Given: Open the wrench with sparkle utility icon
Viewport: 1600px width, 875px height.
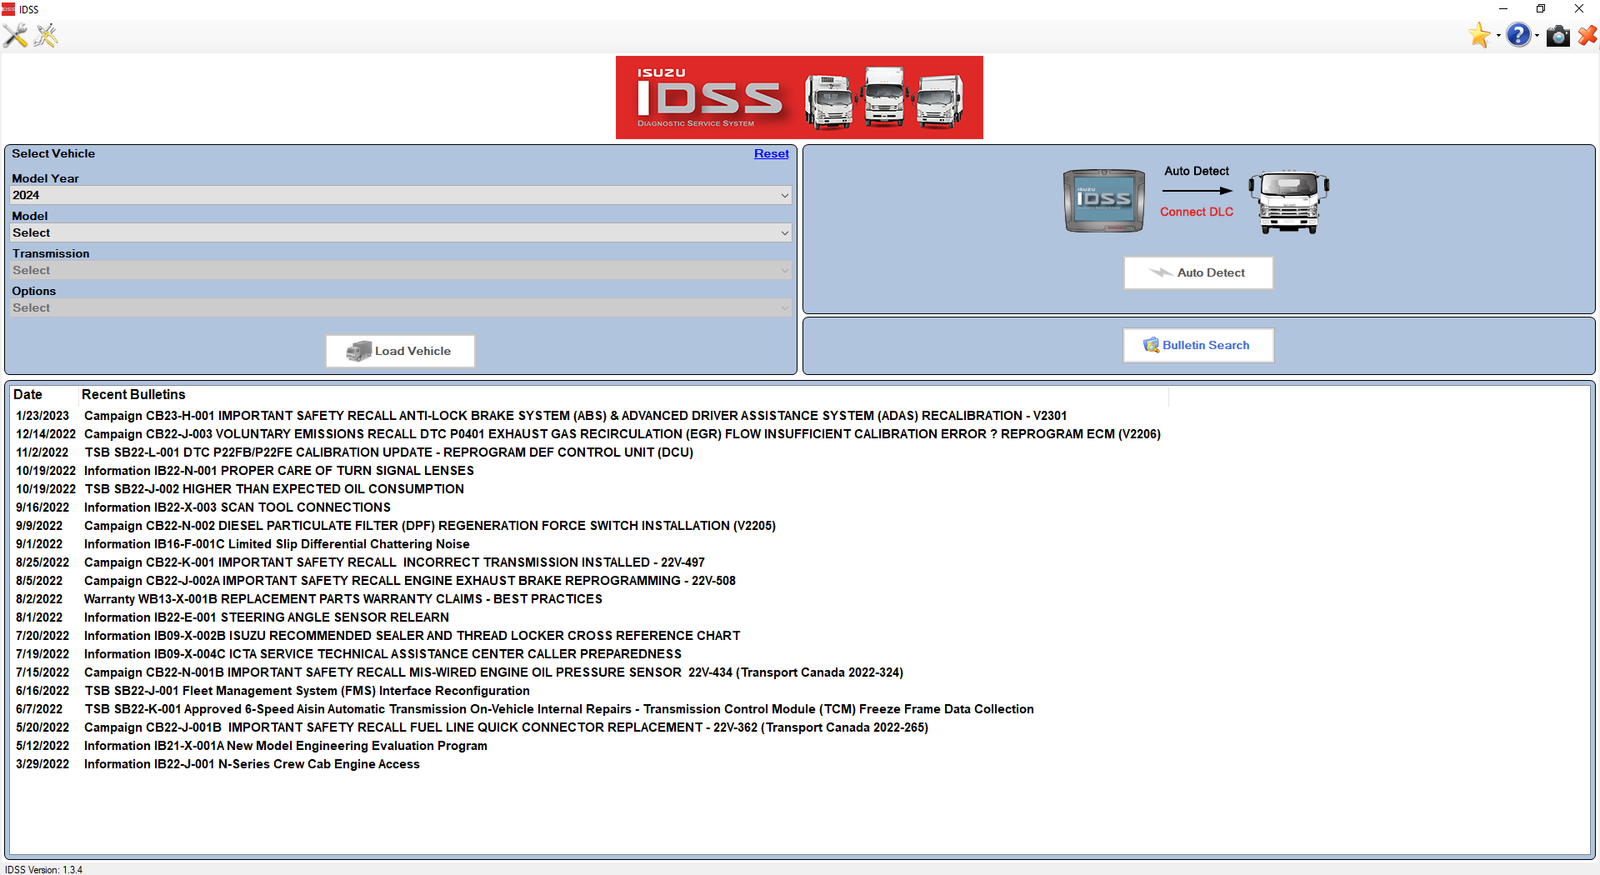Looking at the screenshot, I should click(x=46, y=36).
